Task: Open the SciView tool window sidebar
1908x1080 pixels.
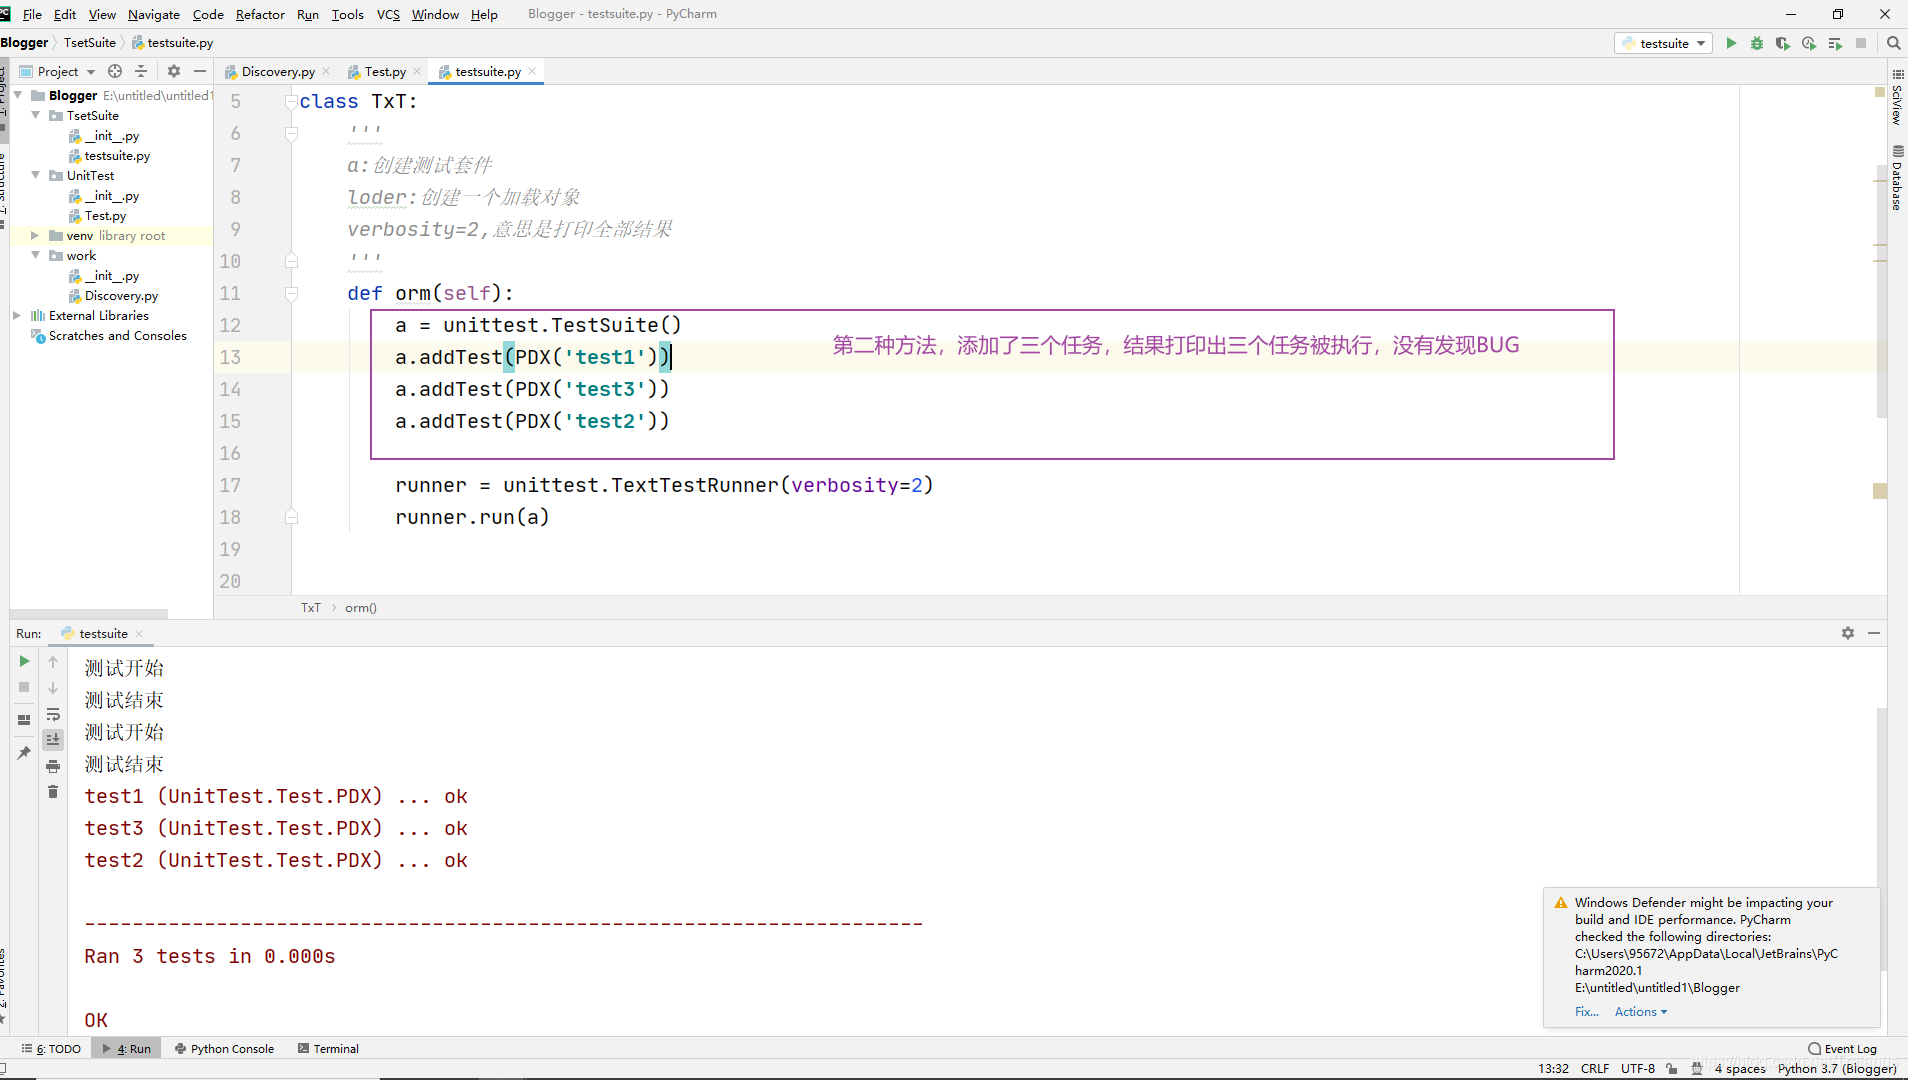Action: click(1897, 97)
